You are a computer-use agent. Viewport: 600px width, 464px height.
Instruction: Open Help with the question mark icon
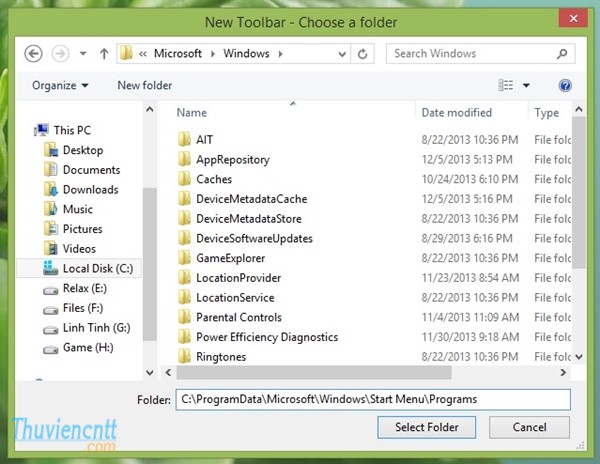click(x=565, y=85)
